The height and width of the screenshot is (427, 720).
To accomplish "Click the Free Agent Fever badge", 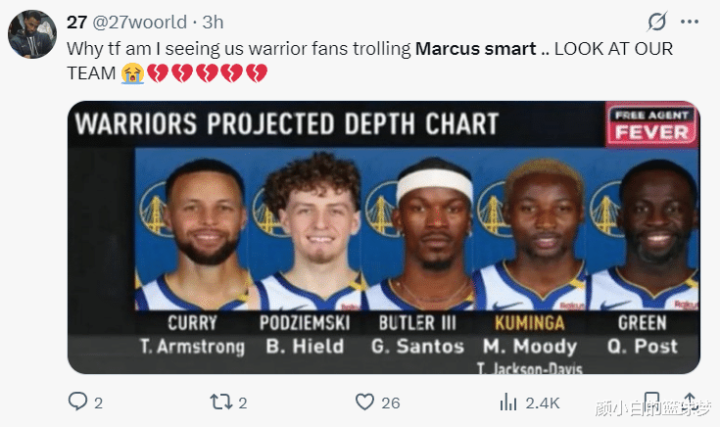I will pos(652,124).
